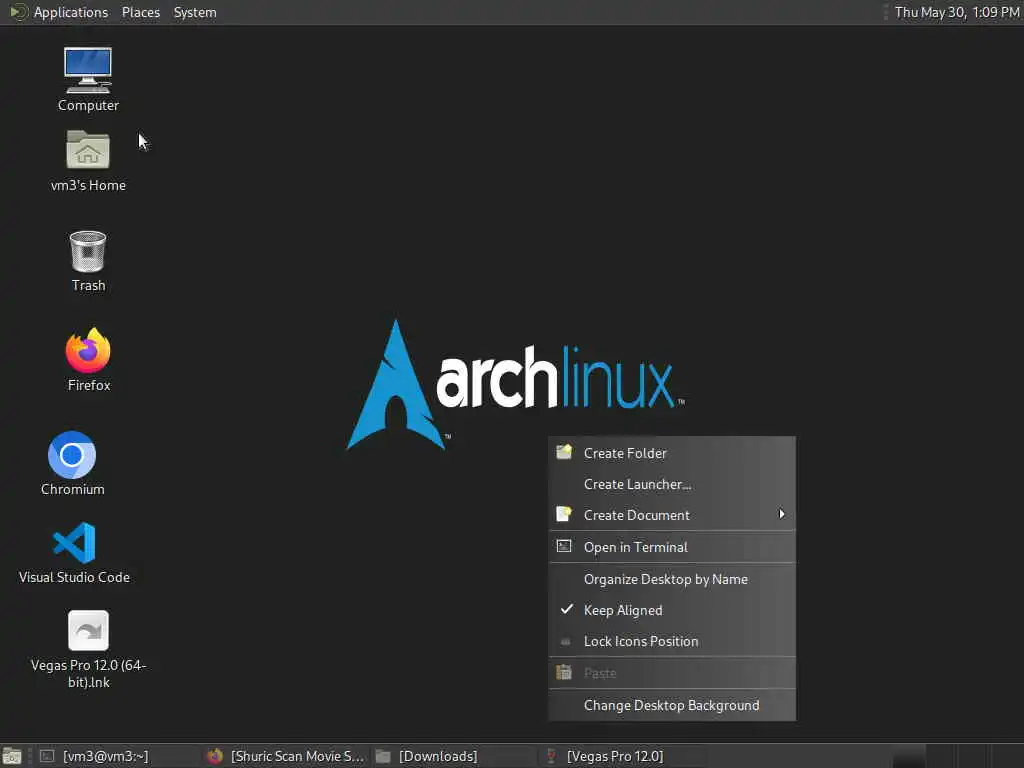Click the show desktop icon in bottom panel
Viewport: 1024px width, 768px height.
12,756
